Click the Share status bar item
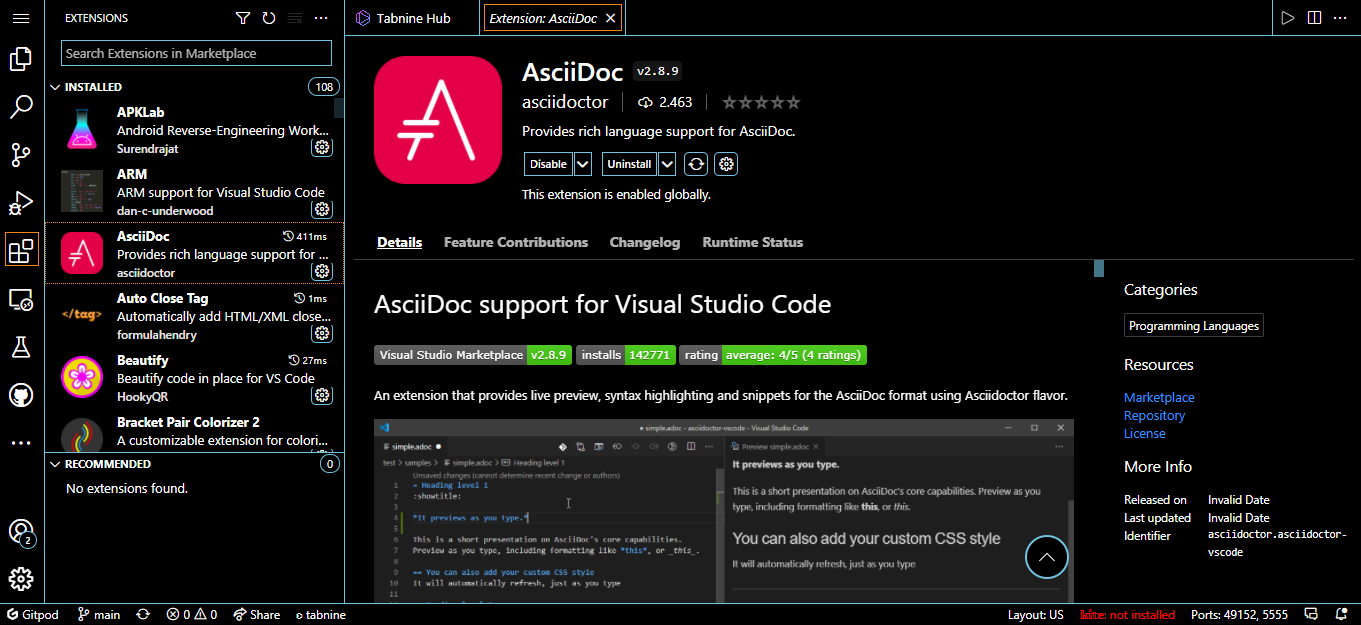Screen dimensions: 1361x625 tap(257, 615)
